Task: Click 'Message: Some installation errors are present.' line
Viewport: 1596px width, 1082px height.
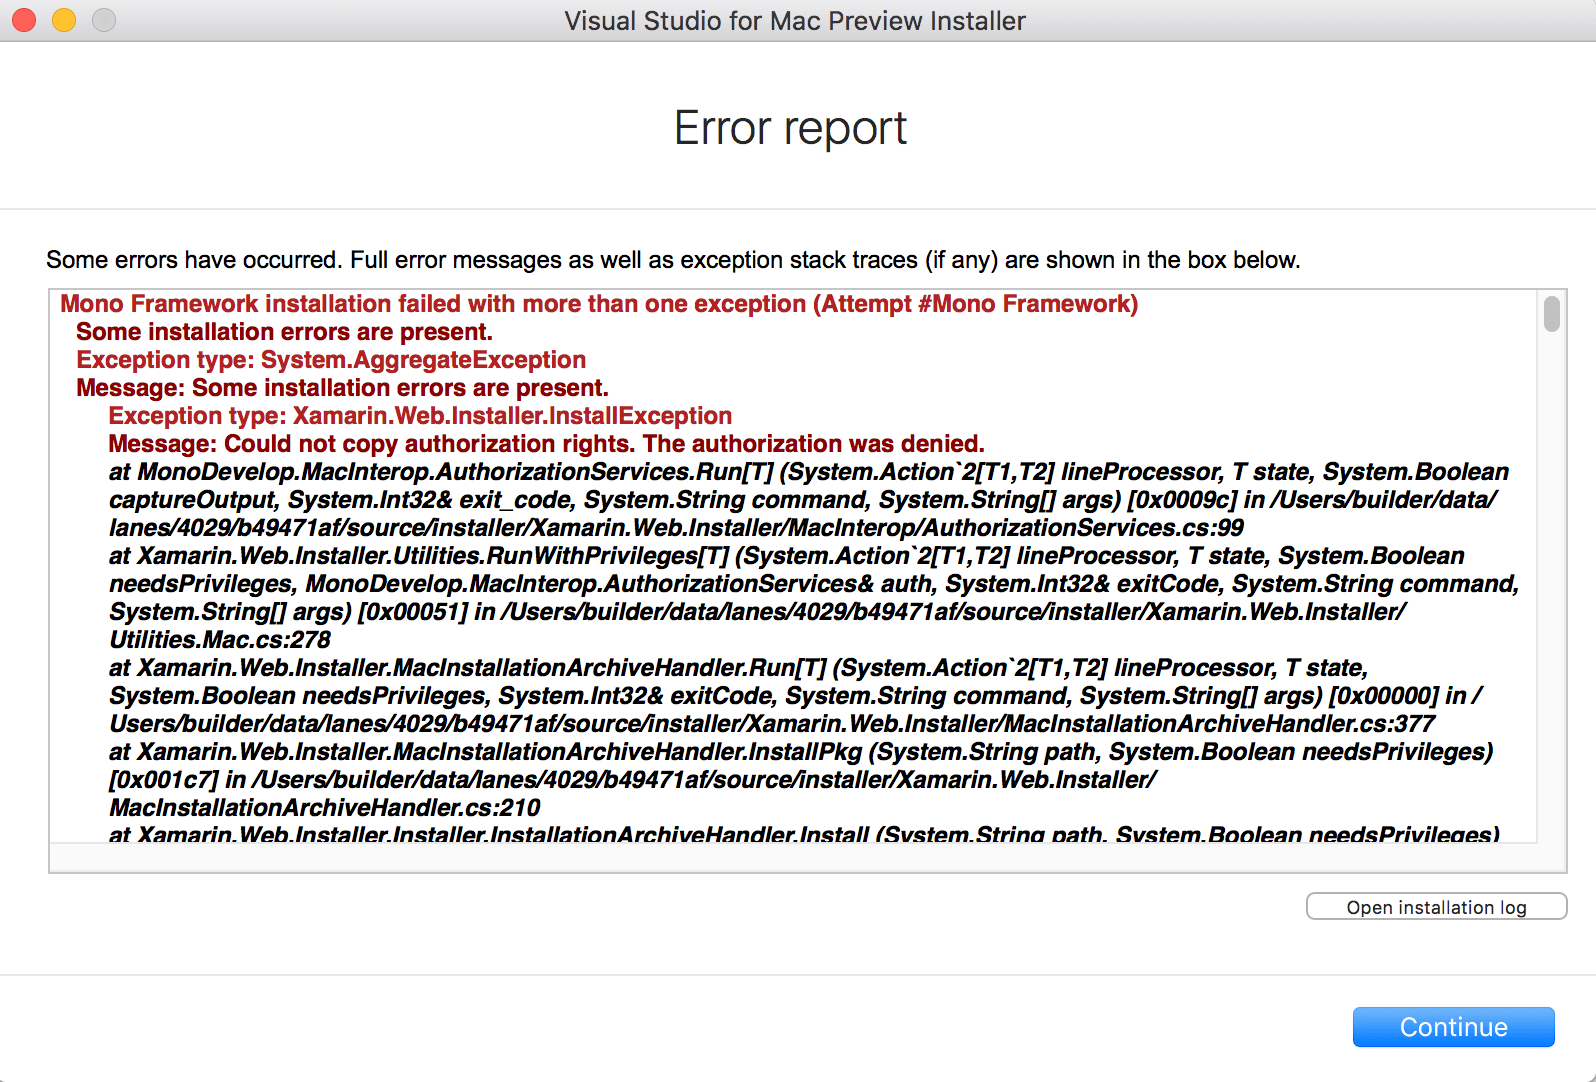Action: 342,388
